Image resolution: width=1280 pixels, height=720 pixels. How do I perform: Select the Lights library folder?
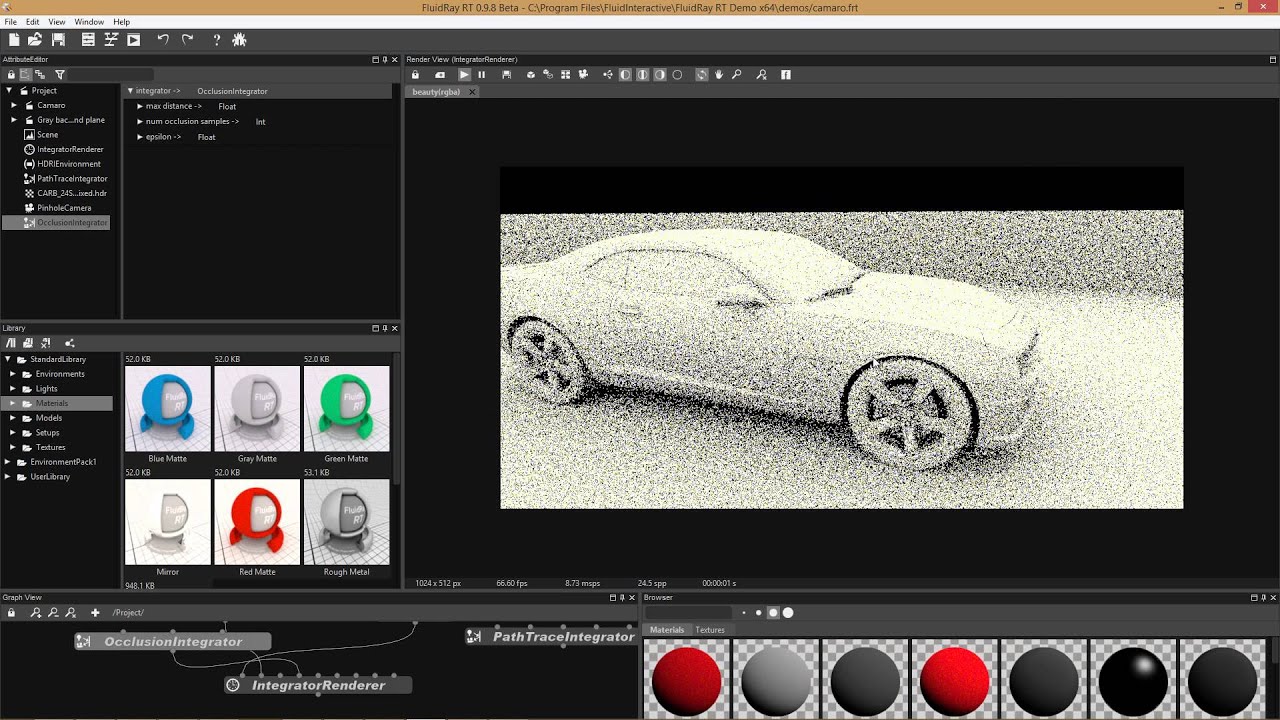tap(47, 388)
